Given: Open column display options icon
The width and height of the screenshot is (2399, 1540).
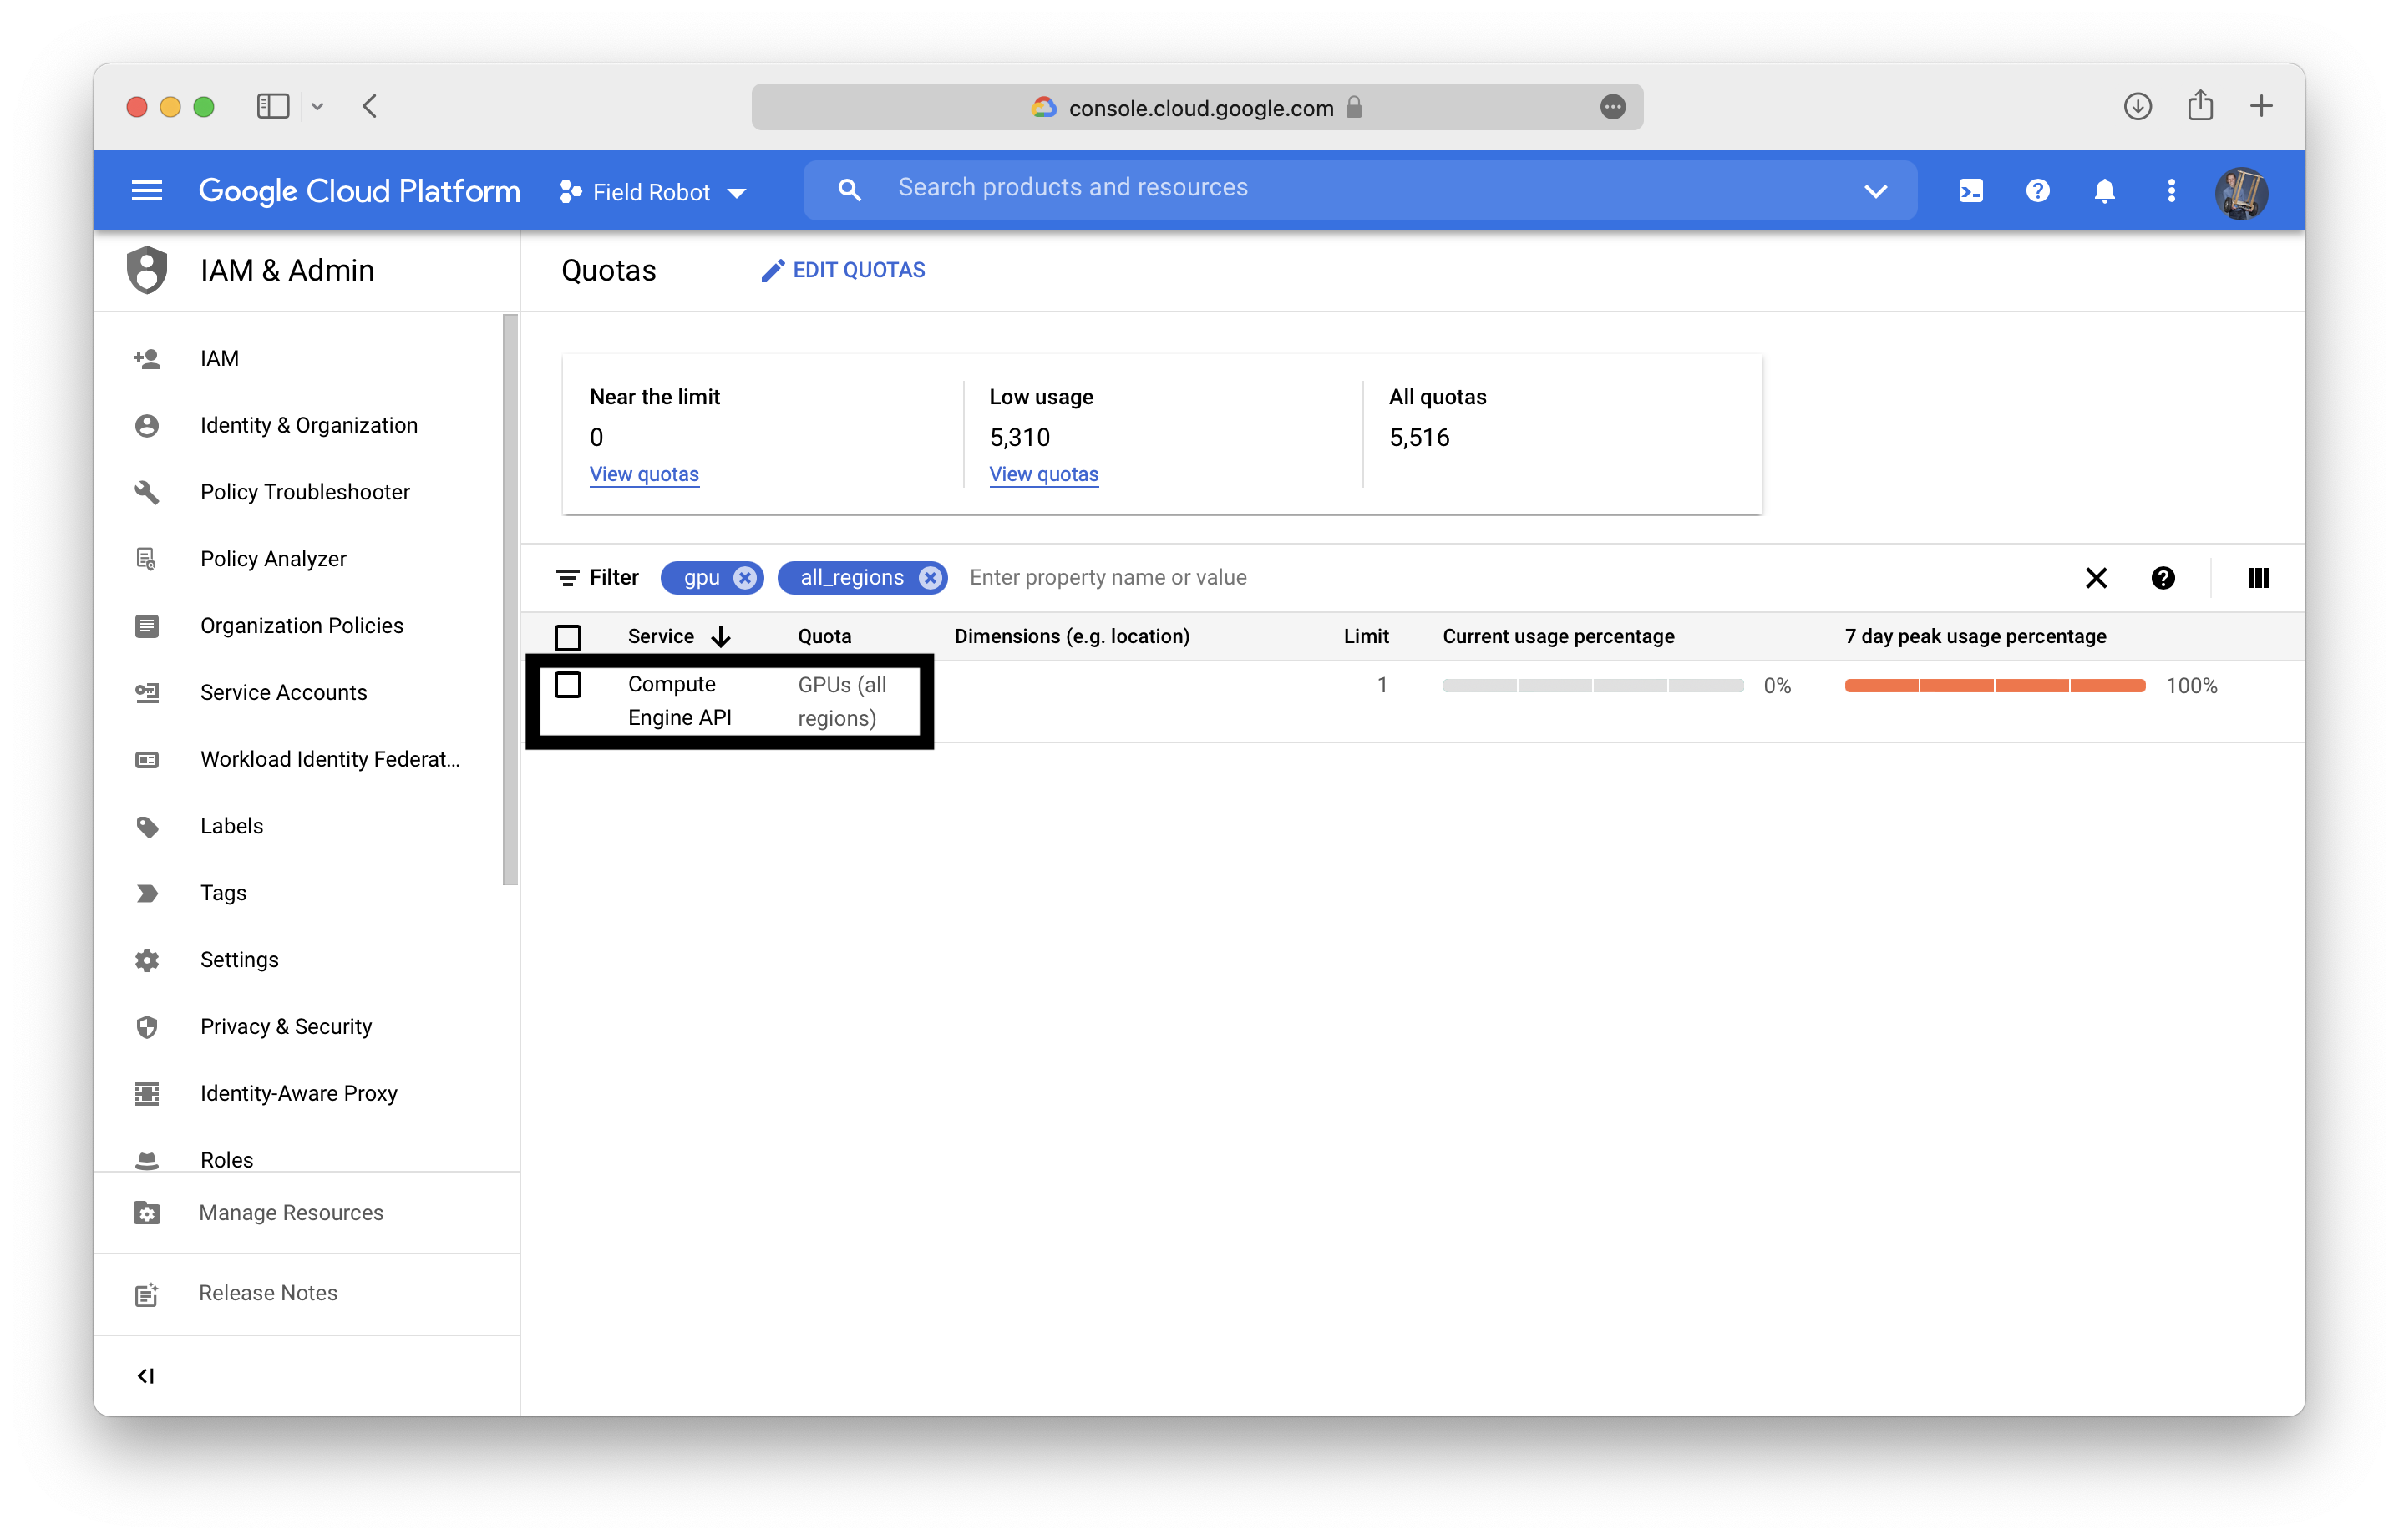Looking at the screenshot, I should click(2257, 577).
